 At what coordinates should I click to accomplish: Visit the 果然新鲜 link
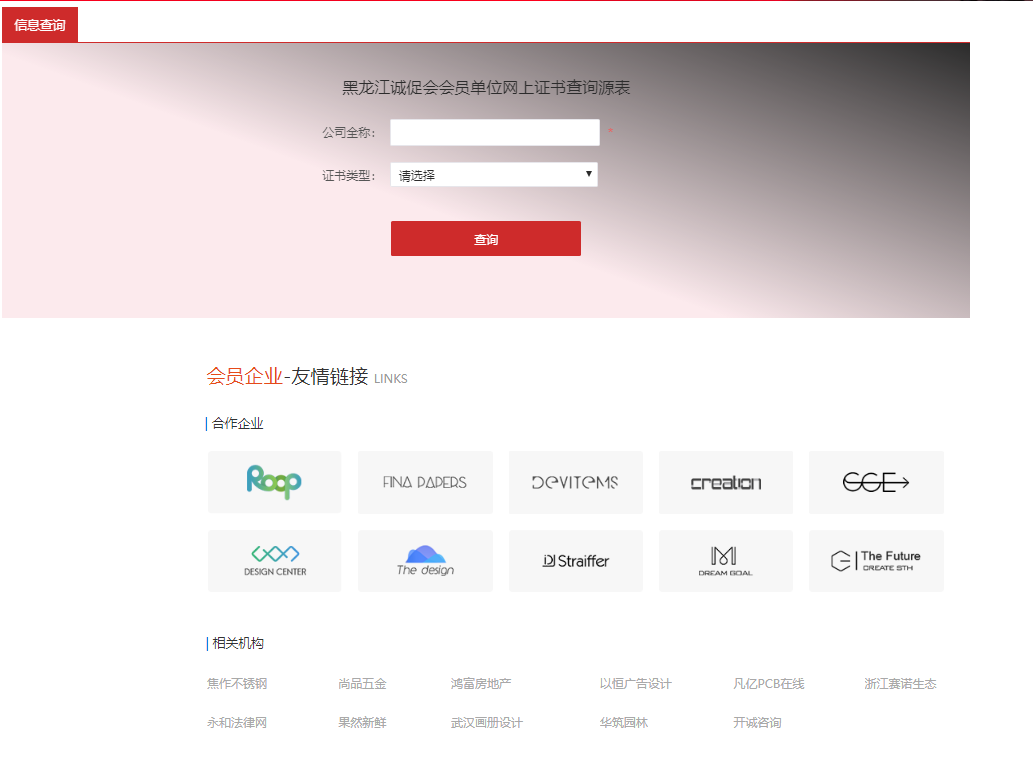click(362, 723)
